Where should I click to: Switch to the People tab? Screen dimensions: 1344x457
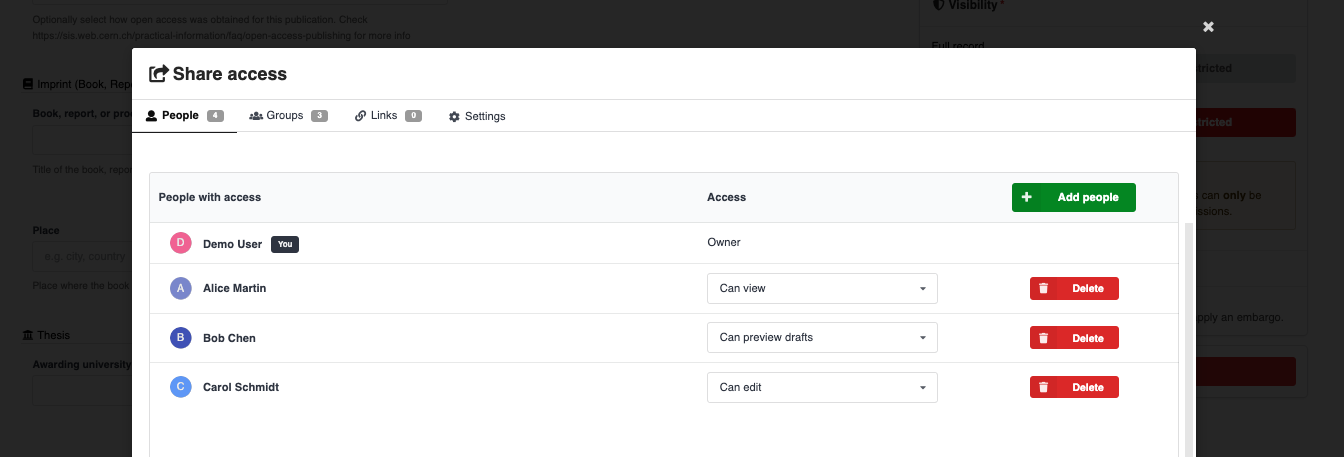pos(185,116)
